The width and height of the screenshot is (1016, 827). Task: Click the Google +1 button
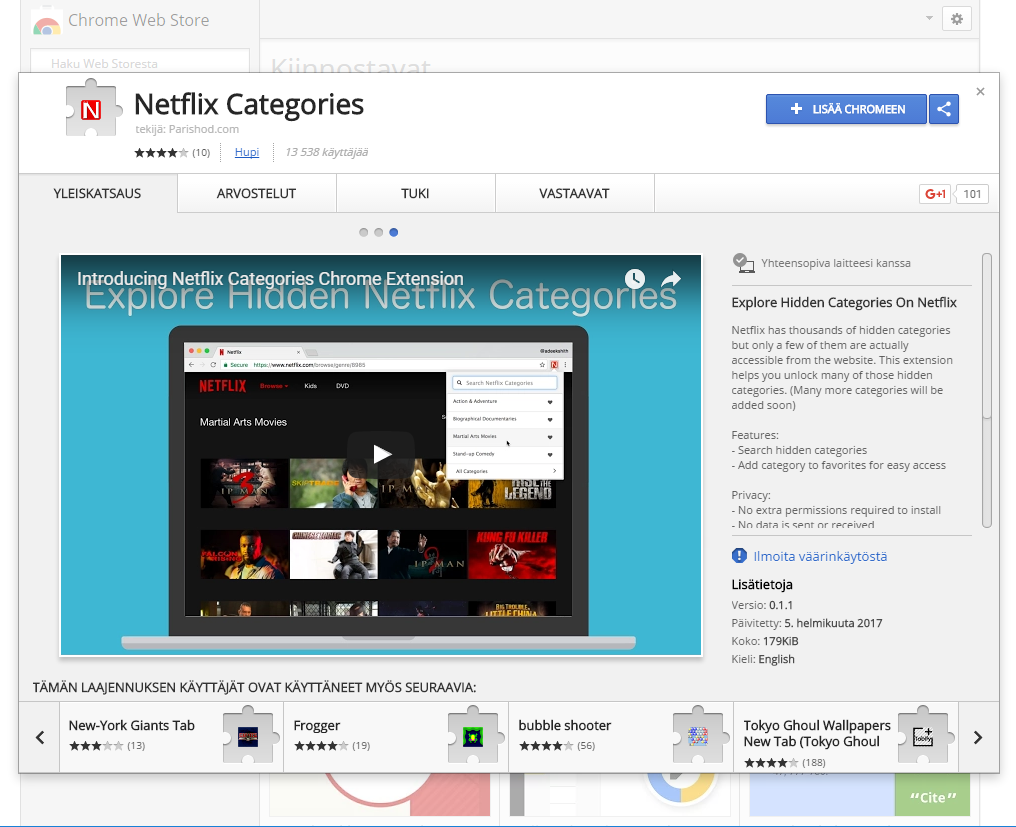coord(935,194)
